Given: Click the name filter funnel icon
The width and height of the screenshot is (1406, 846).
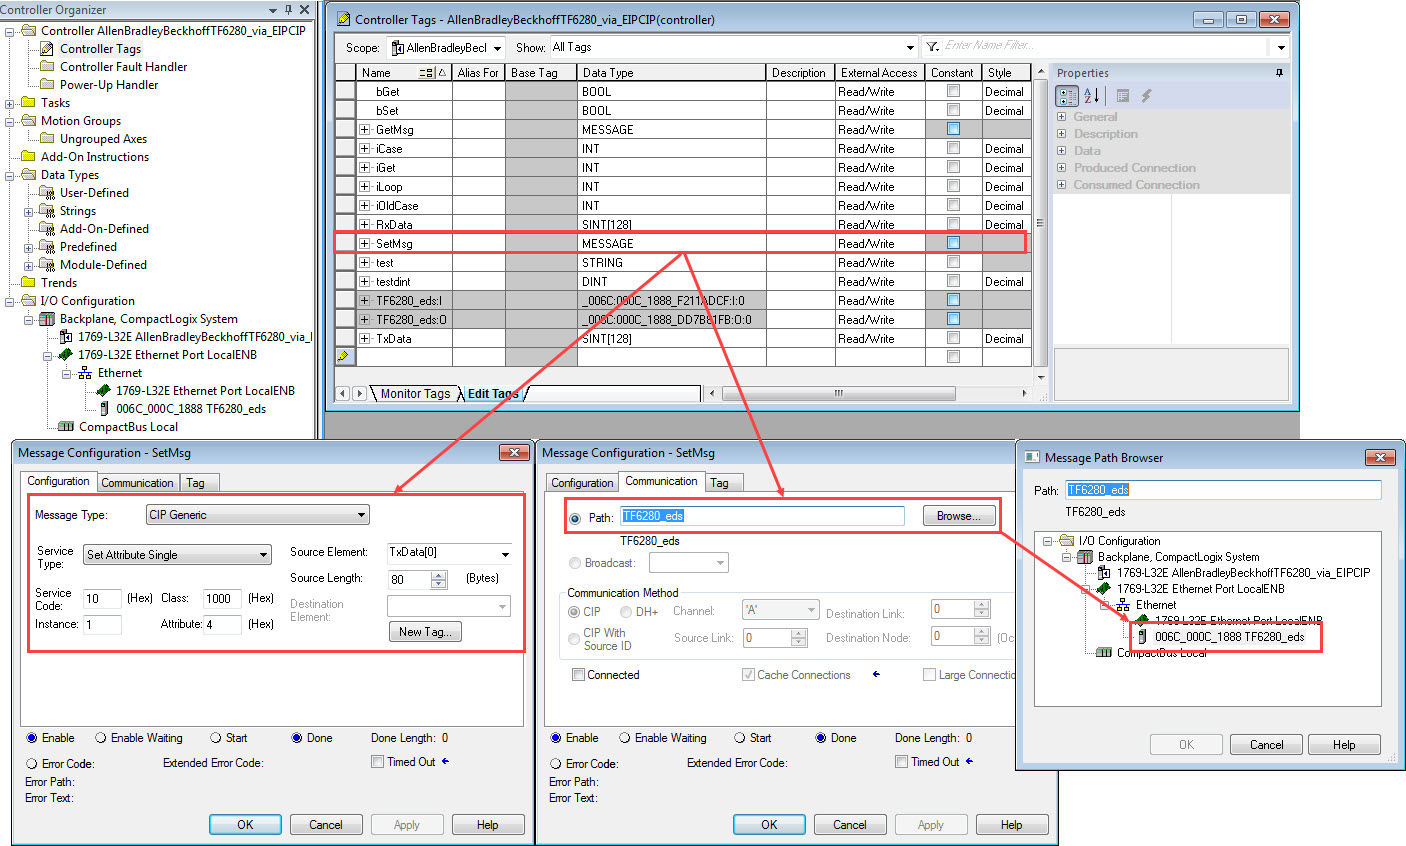Looking at the screenshot, I should (x=932, y=46).
